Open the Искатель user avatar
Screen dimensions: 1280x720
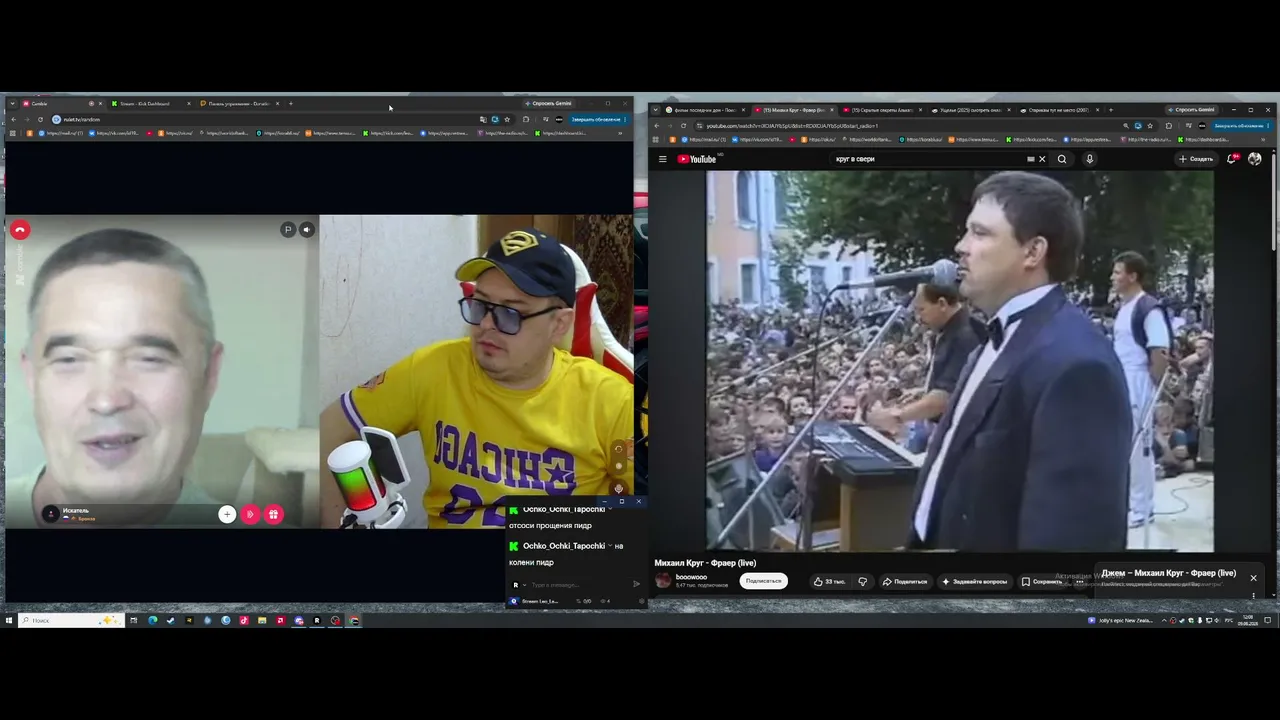pyautogui.click(x=51, y=514)
